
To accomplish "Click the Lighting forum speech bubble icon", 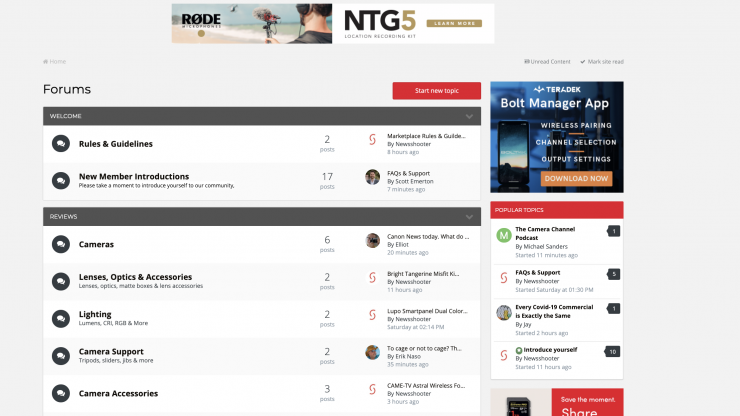I will pos(60,318).
